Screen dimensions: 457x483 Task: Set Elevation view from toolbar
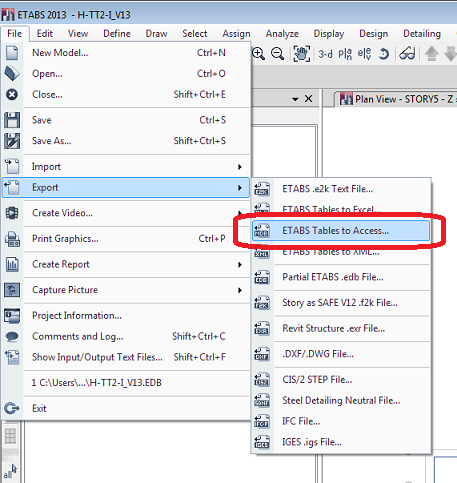(364, 54)
